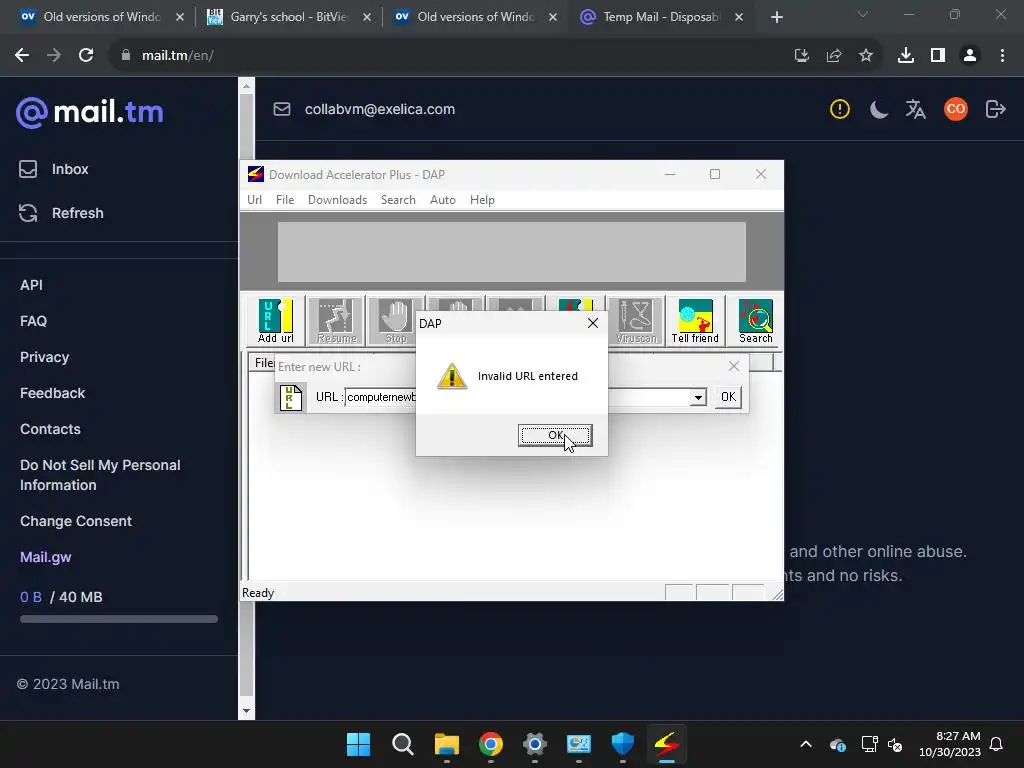
Task: Show hidden system tray icons chevron
Action: point(806,744)
